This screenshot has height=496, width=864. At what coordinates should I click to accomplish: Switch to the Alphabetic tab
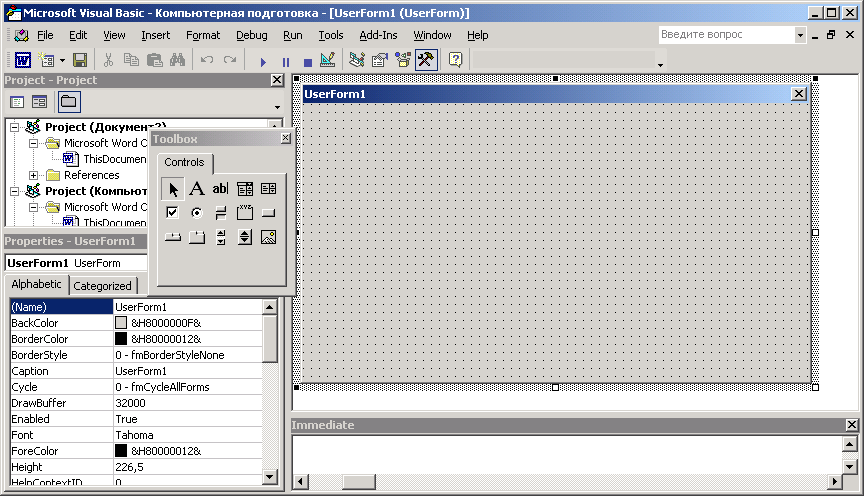tap(36, 284)
